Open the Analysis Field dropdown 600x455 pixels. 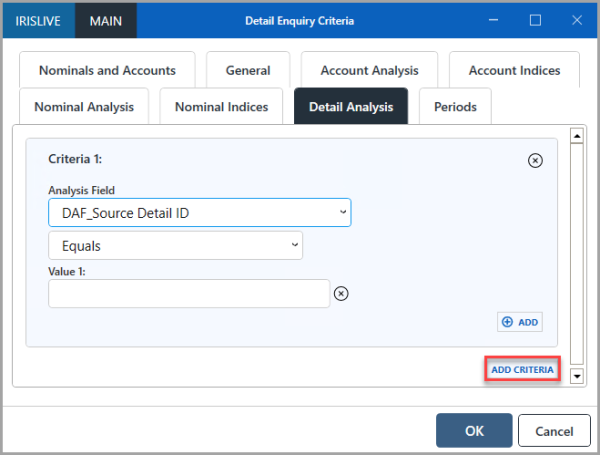(x=199, y=212)
